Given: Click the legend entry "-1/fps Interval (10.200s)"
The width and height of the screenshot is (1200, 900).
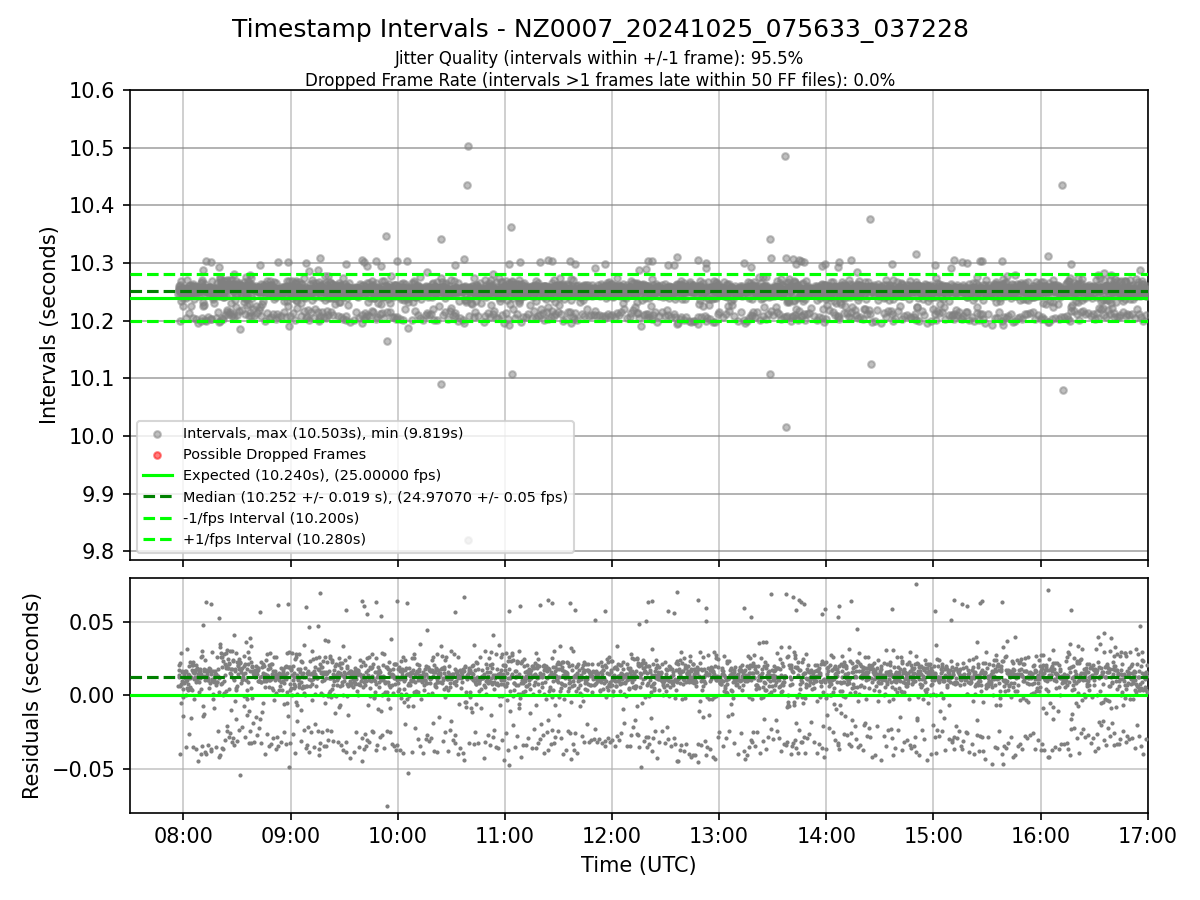Looking at the screenshot, I should pyautogui.click(x=271, y=518).
